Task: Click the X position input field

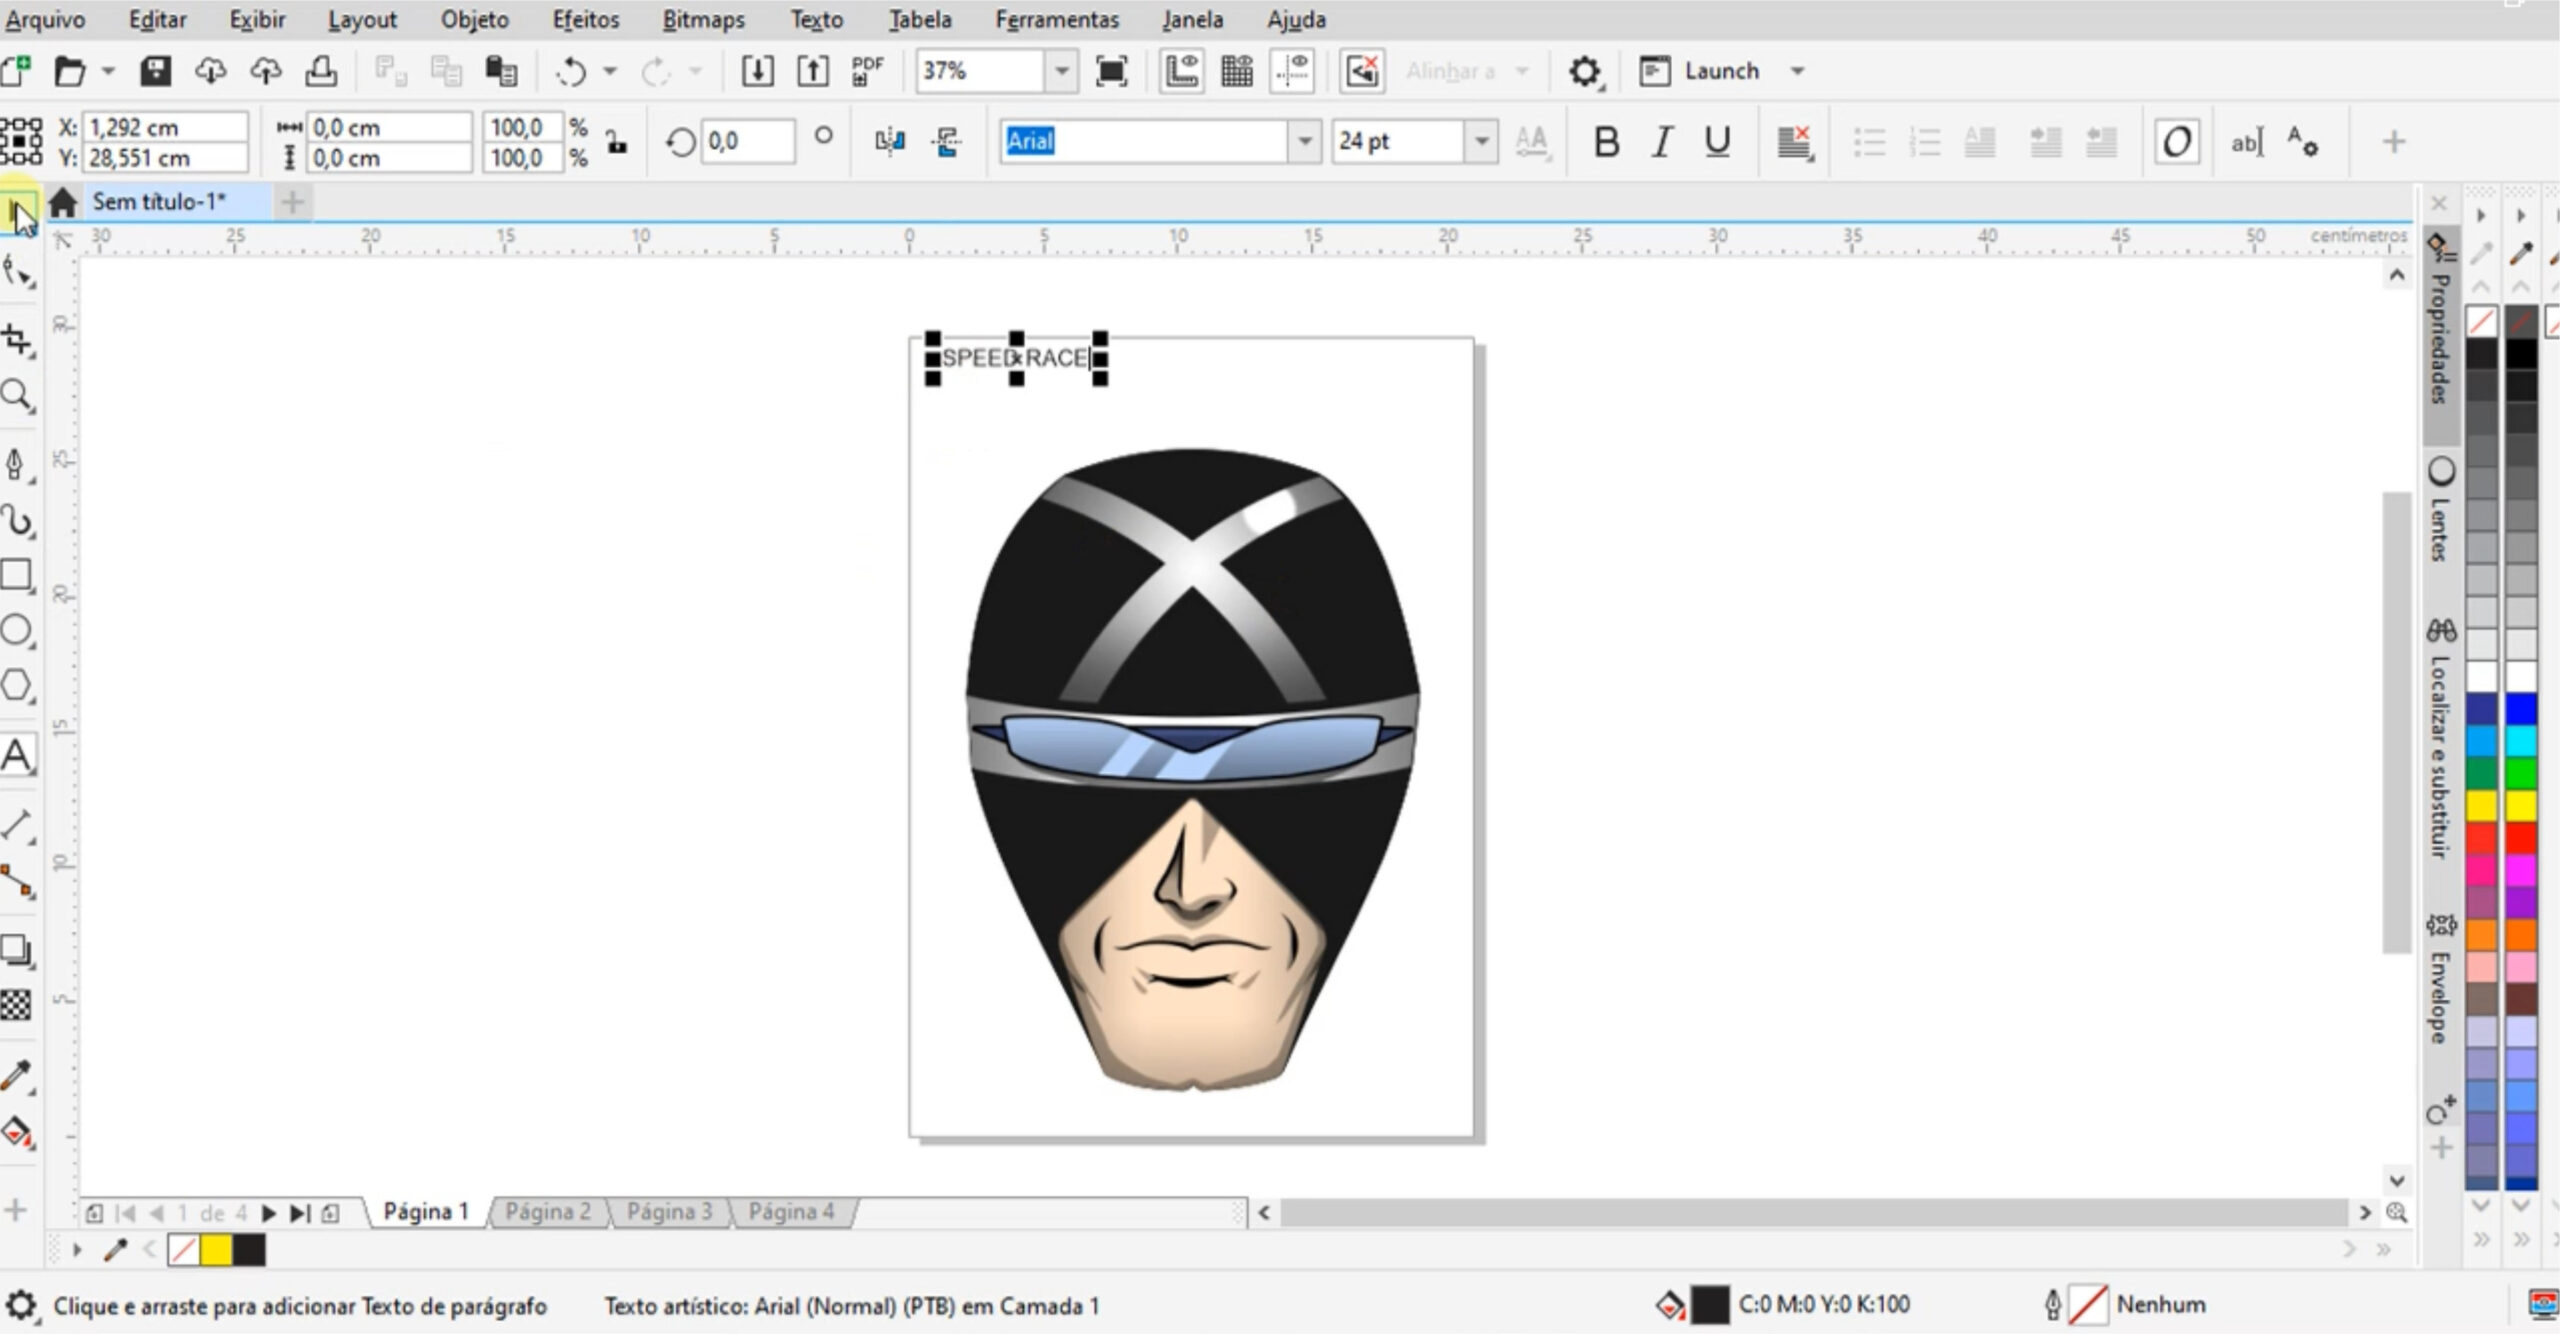Action: tap(165, 127)
